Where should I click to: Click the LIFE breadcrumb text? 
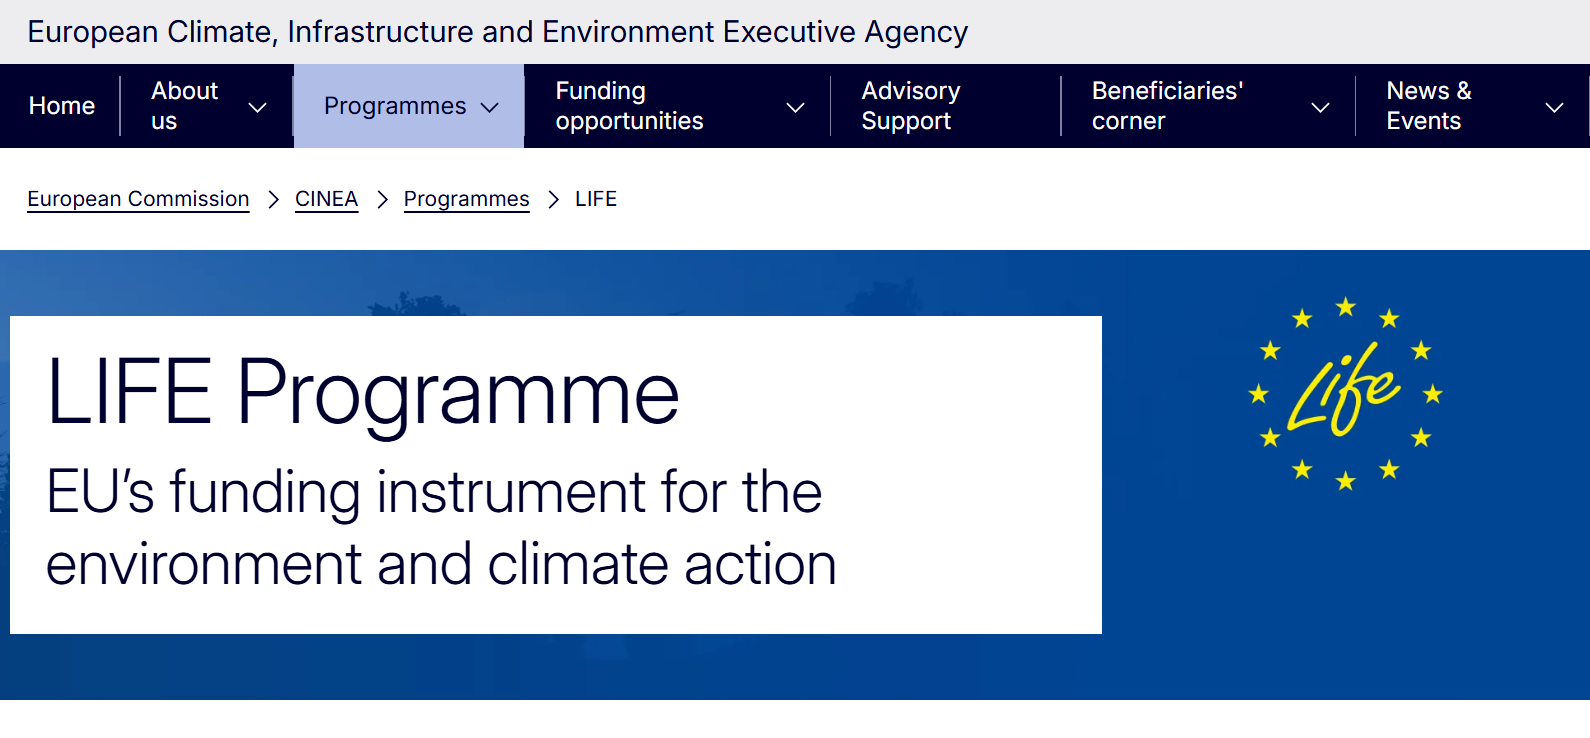point(596,199)
